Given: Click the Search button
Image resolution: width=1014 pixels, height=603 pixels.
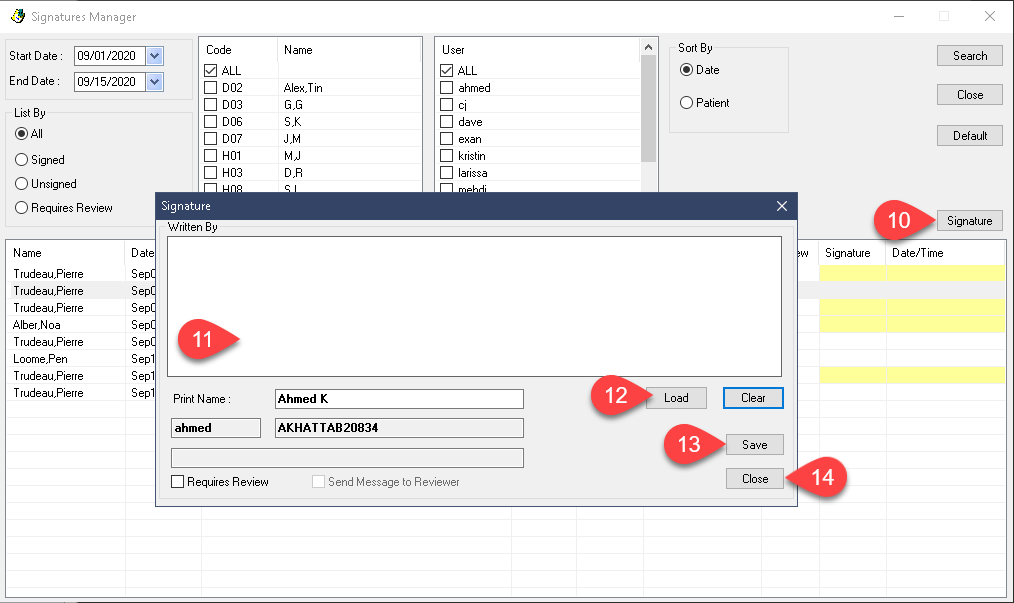Looking at the screenshot, I should (969, 56).
